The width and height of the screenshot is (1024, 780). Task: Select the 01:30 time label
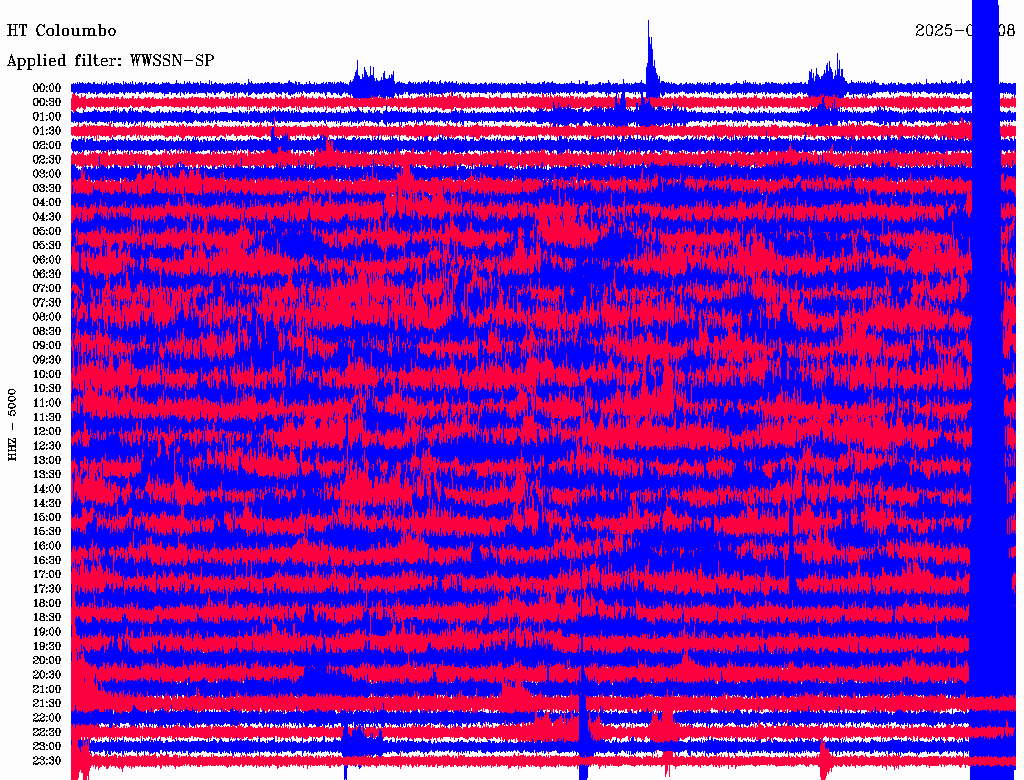coord(47,131)
